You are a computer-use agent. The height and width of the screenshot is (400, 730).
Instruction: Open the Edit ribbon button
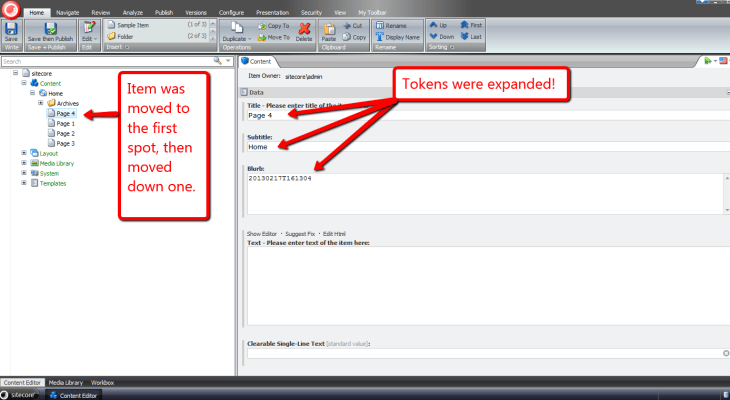coord(89,31)
